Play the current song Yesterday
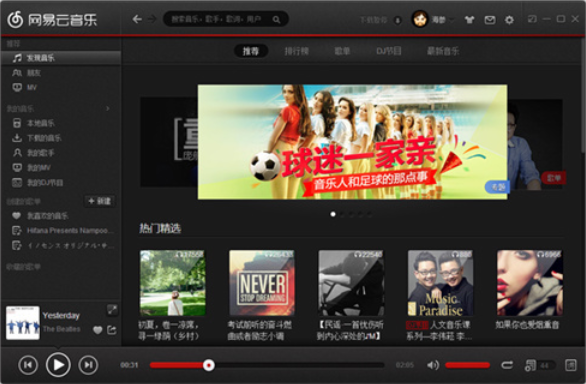 58,365
